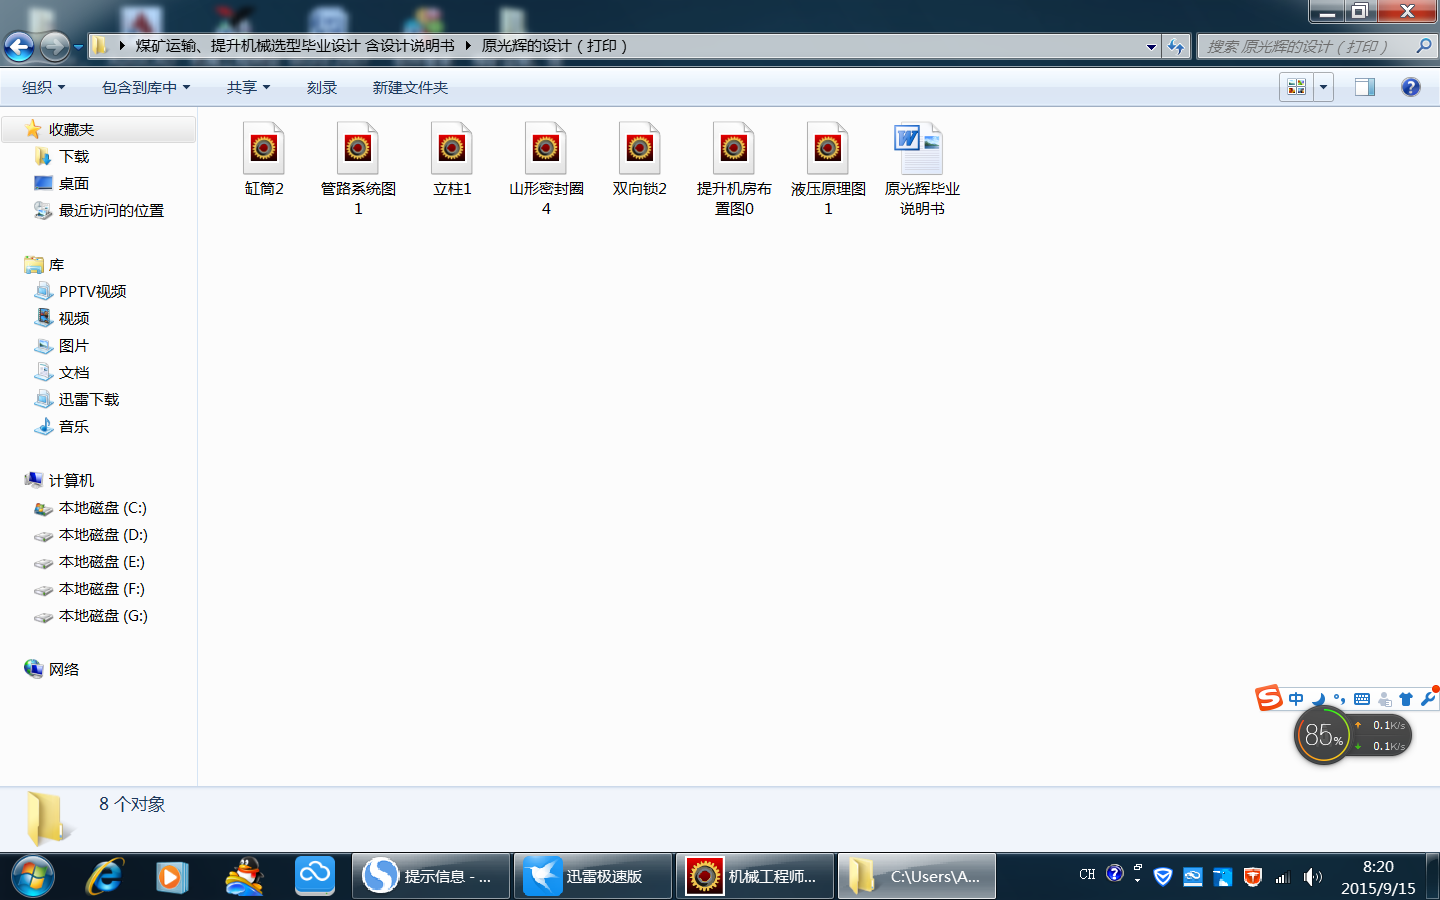The width and height of the screenshot is (1440, 900).
Task: Expand the view options dropdown arrow
Action: 1323,87
